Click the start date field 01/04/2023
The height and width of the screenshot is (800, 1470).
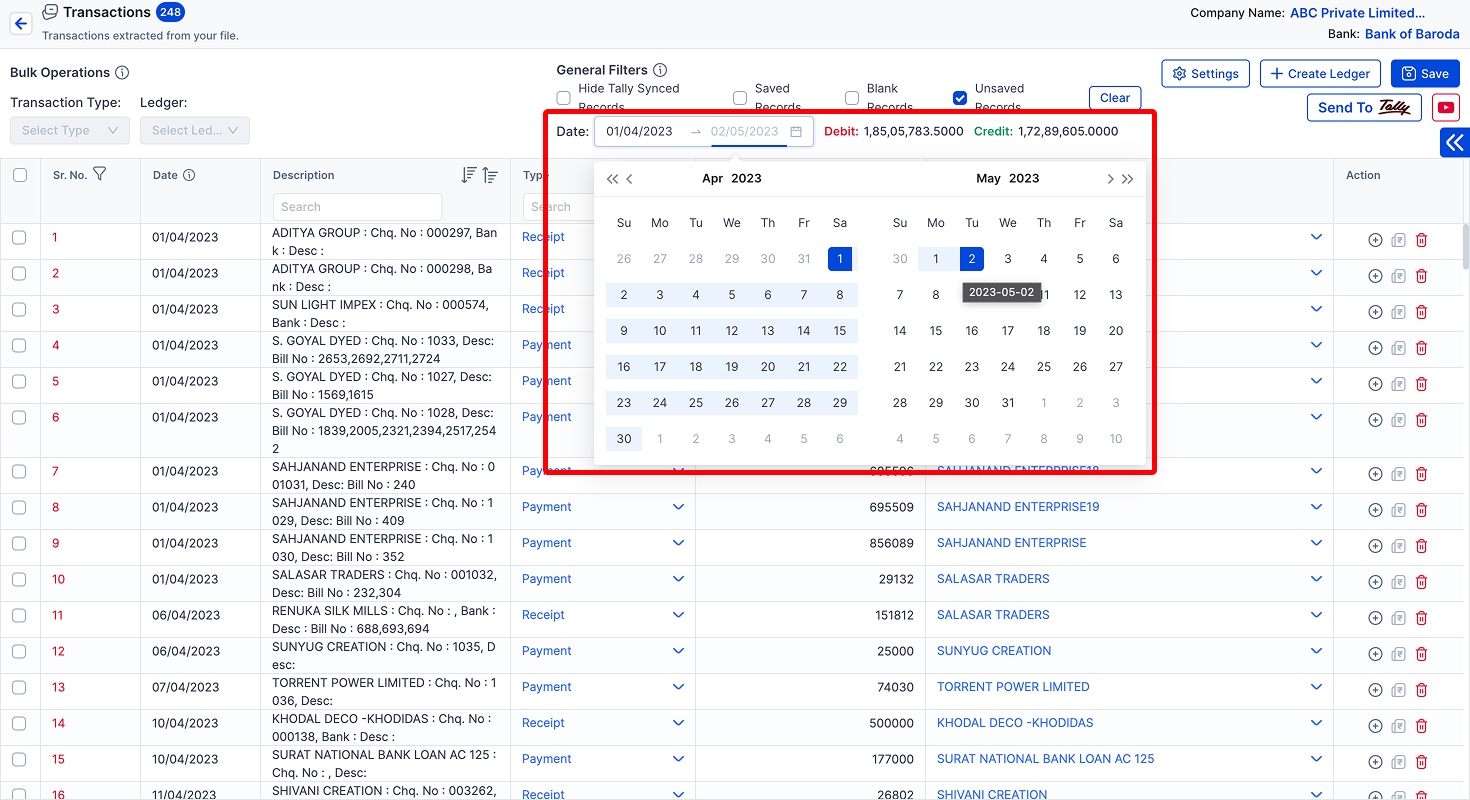(x=640, y=131)
